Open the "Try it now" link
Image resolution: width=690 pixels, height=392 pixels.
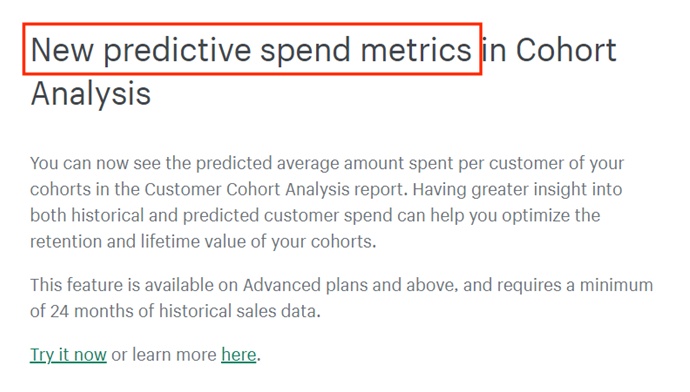coord(68,355)
